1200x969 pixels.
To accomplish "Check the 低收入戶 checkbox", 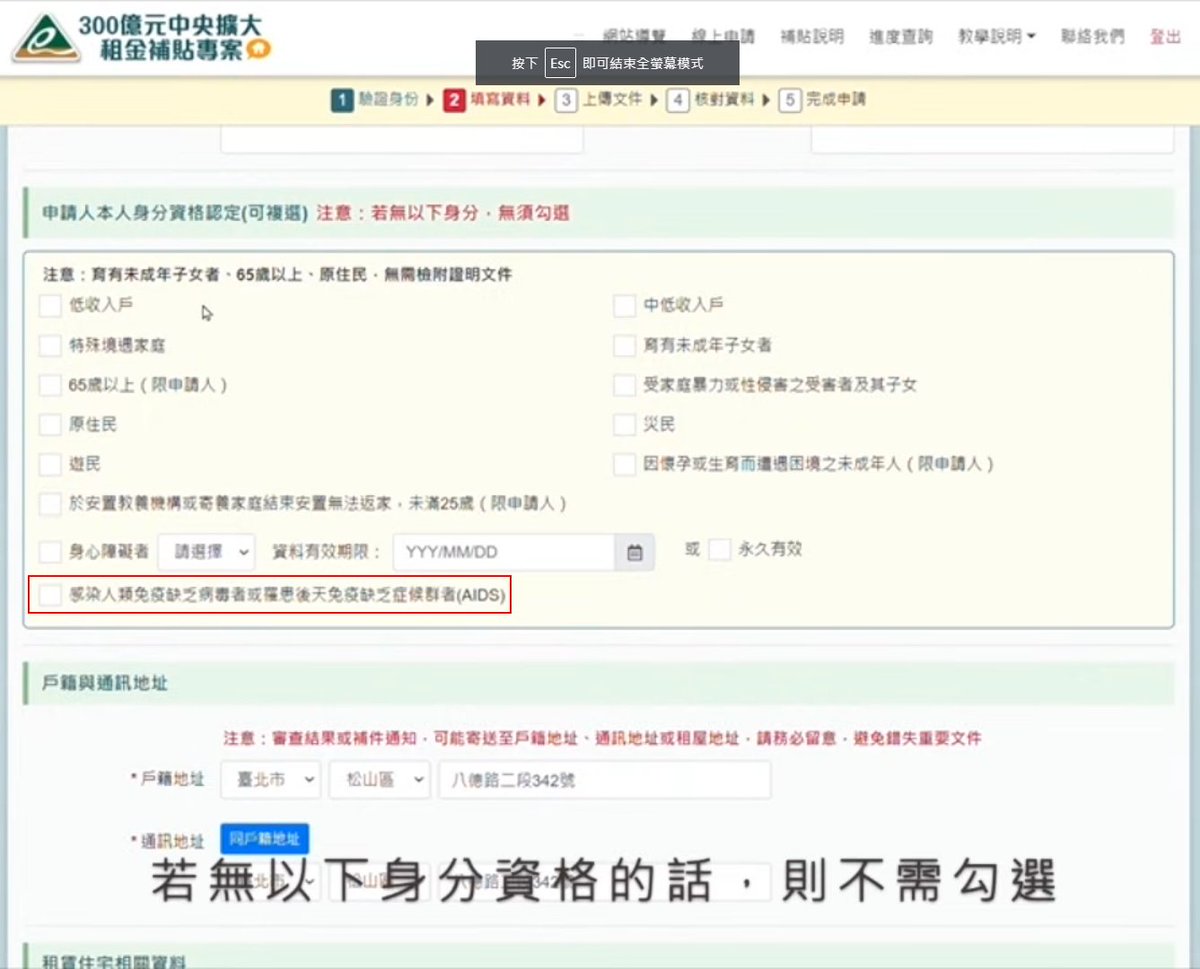I will click(49, 304).
